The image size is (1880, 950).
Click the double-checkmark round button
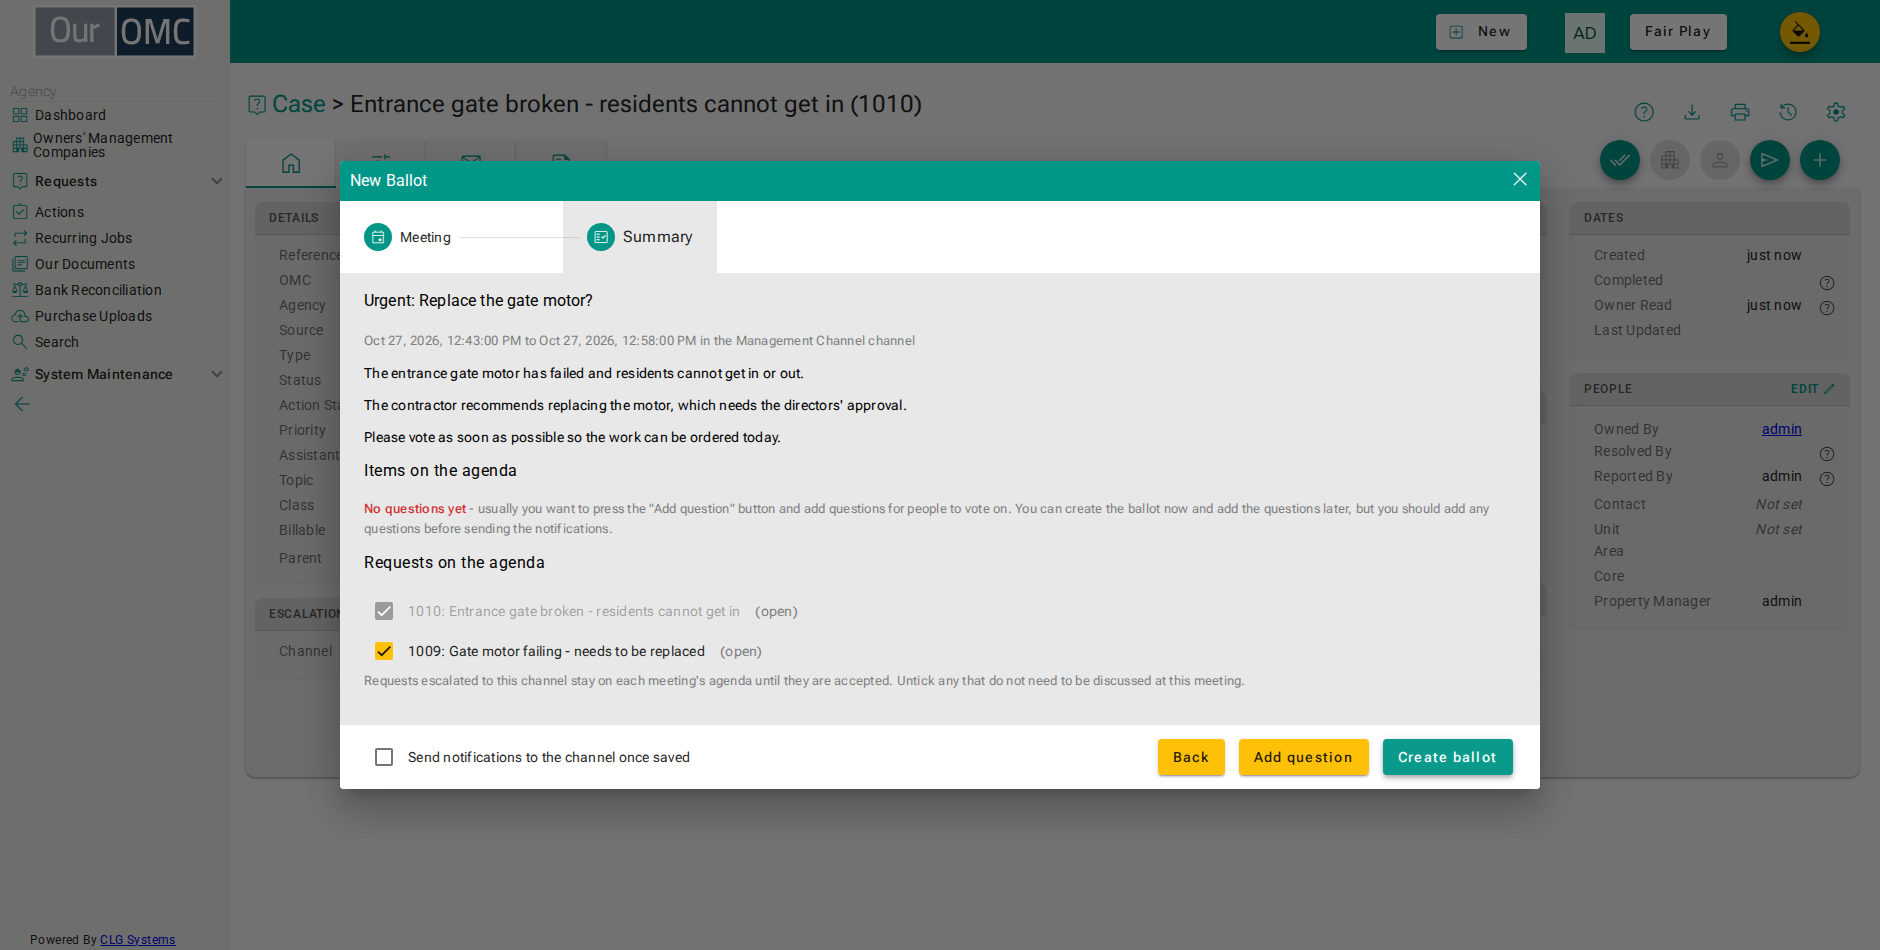pos(1620,160)
